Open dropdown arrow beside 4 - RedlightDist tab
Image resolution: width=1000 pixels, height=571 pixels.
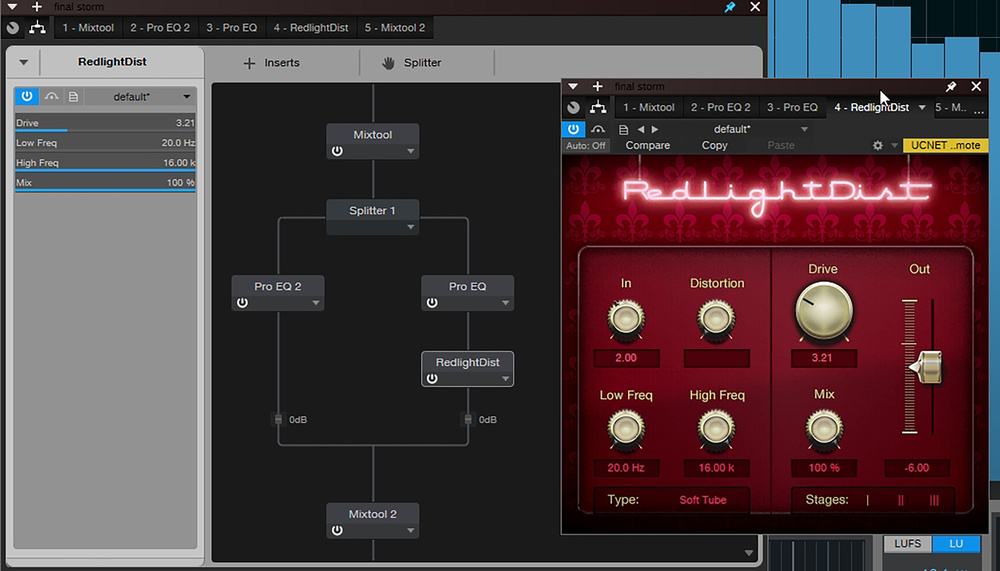pos(922,107)
